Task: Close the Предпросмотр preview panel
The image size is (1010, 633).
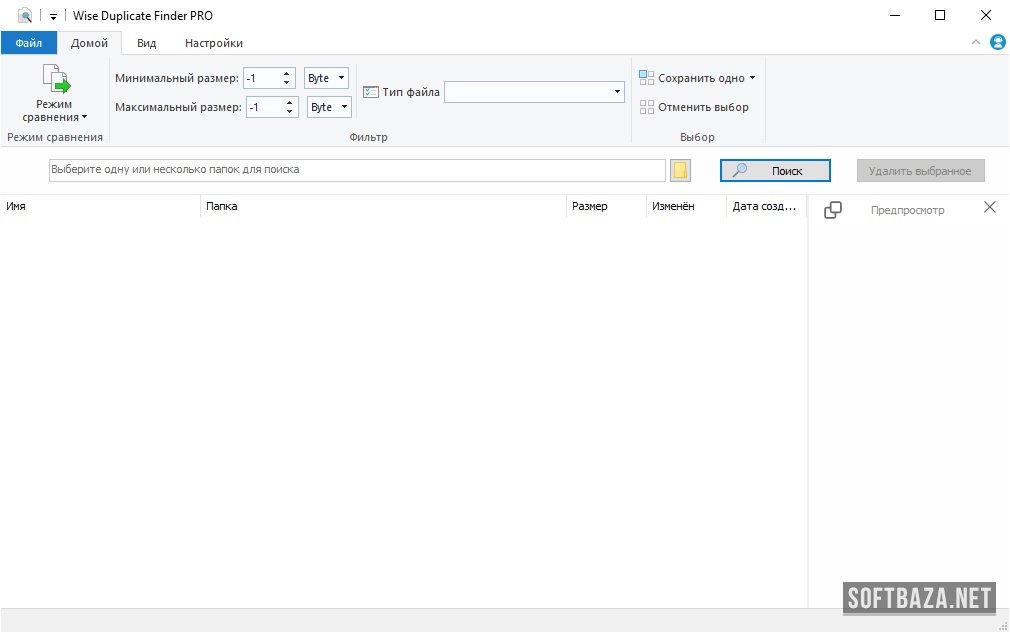Action: [989, 208]
